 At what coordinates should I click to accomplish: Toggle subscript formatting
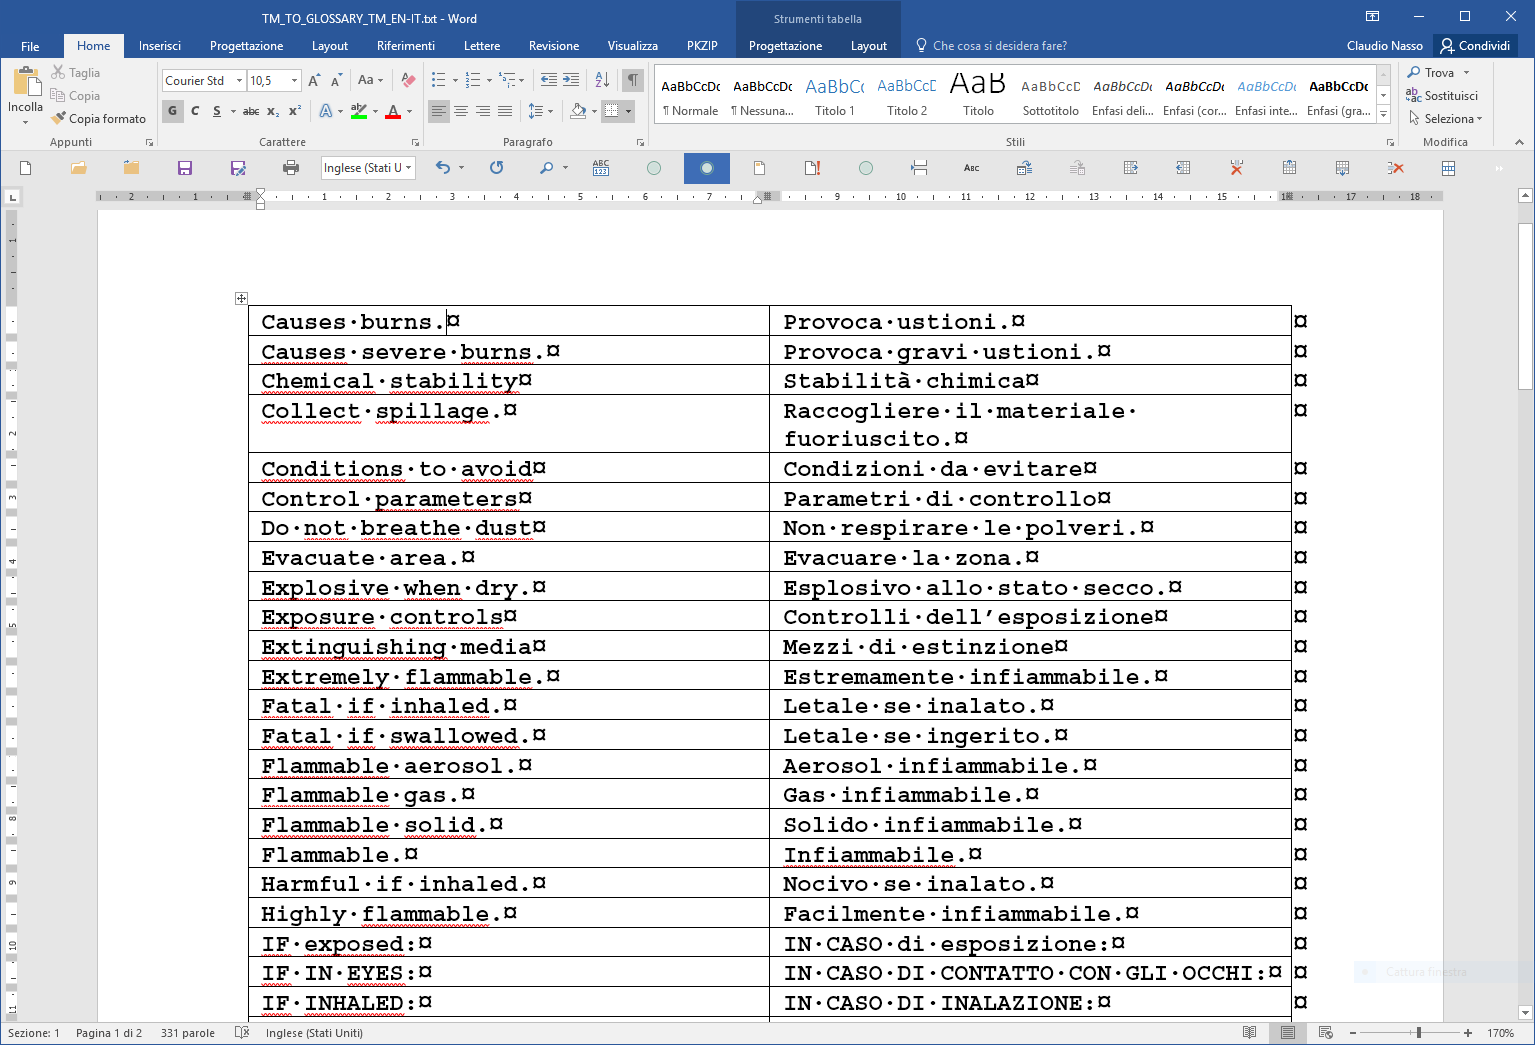tap(273, 111)
